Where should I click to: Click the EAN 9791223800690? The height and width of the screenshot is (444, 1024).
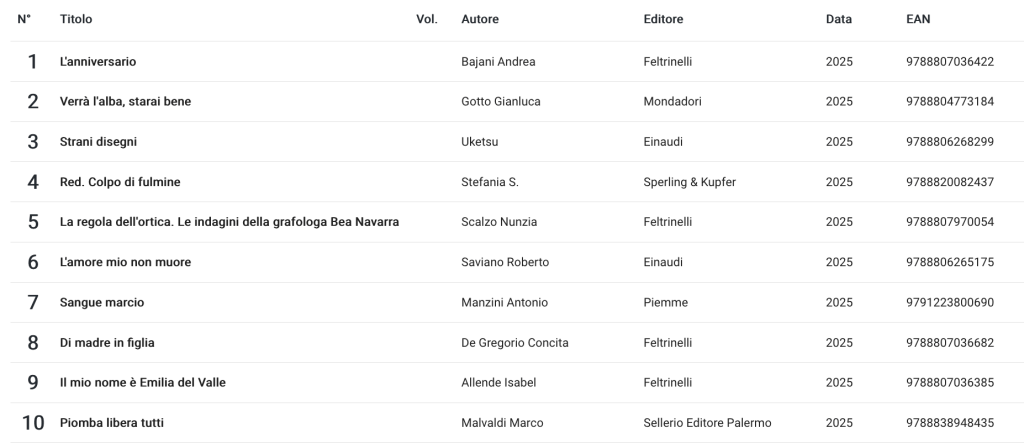coord(949,302)
